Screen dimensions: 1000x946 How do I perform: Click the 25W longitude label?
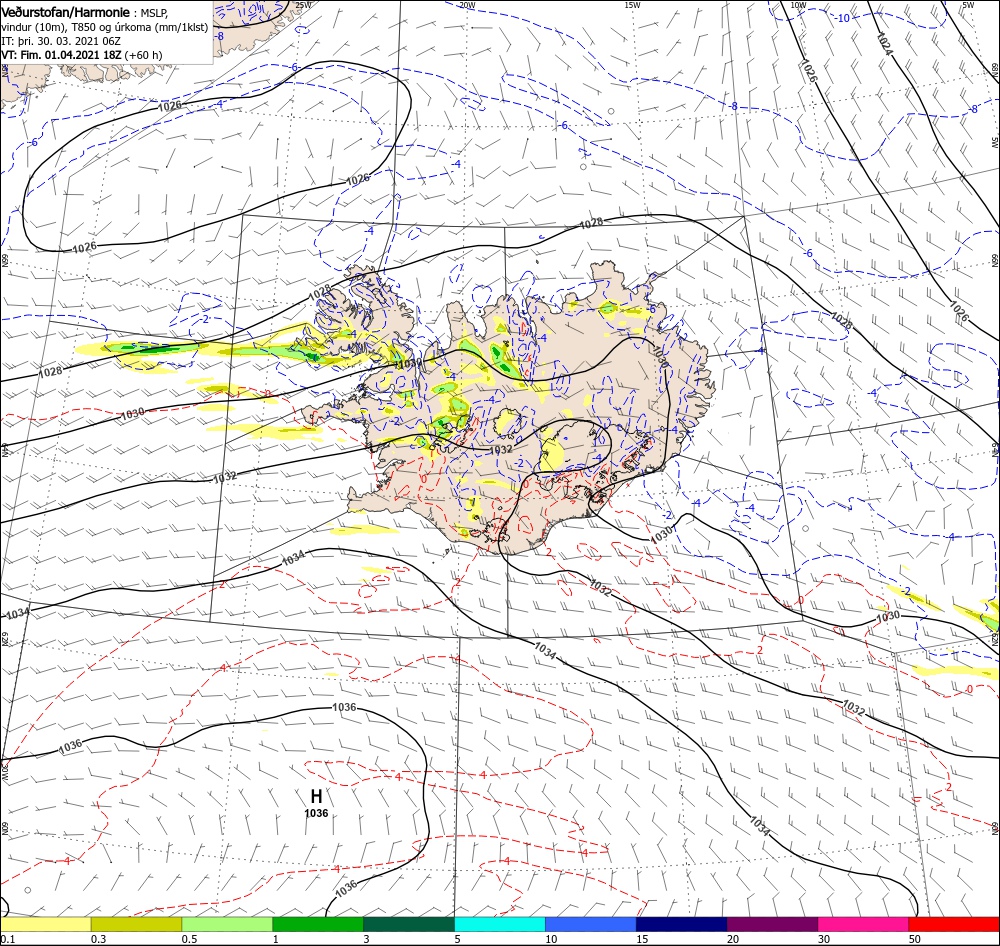[304, 5]
